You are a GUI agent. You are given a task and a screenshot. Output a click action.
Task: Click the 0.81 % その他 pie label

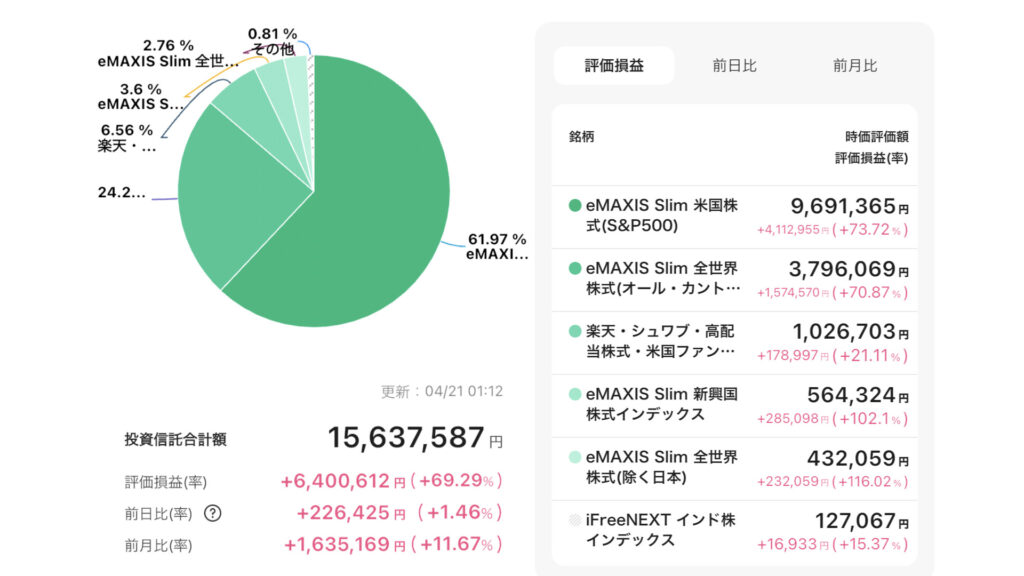point(273,41)
